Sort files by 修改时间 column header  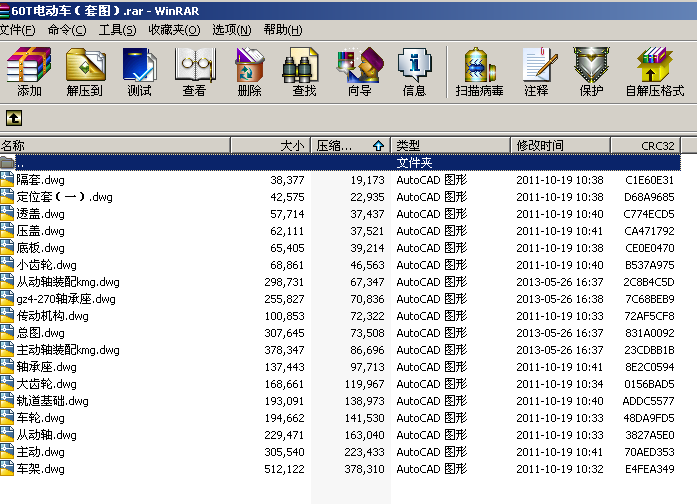click(x=560, y=145)
